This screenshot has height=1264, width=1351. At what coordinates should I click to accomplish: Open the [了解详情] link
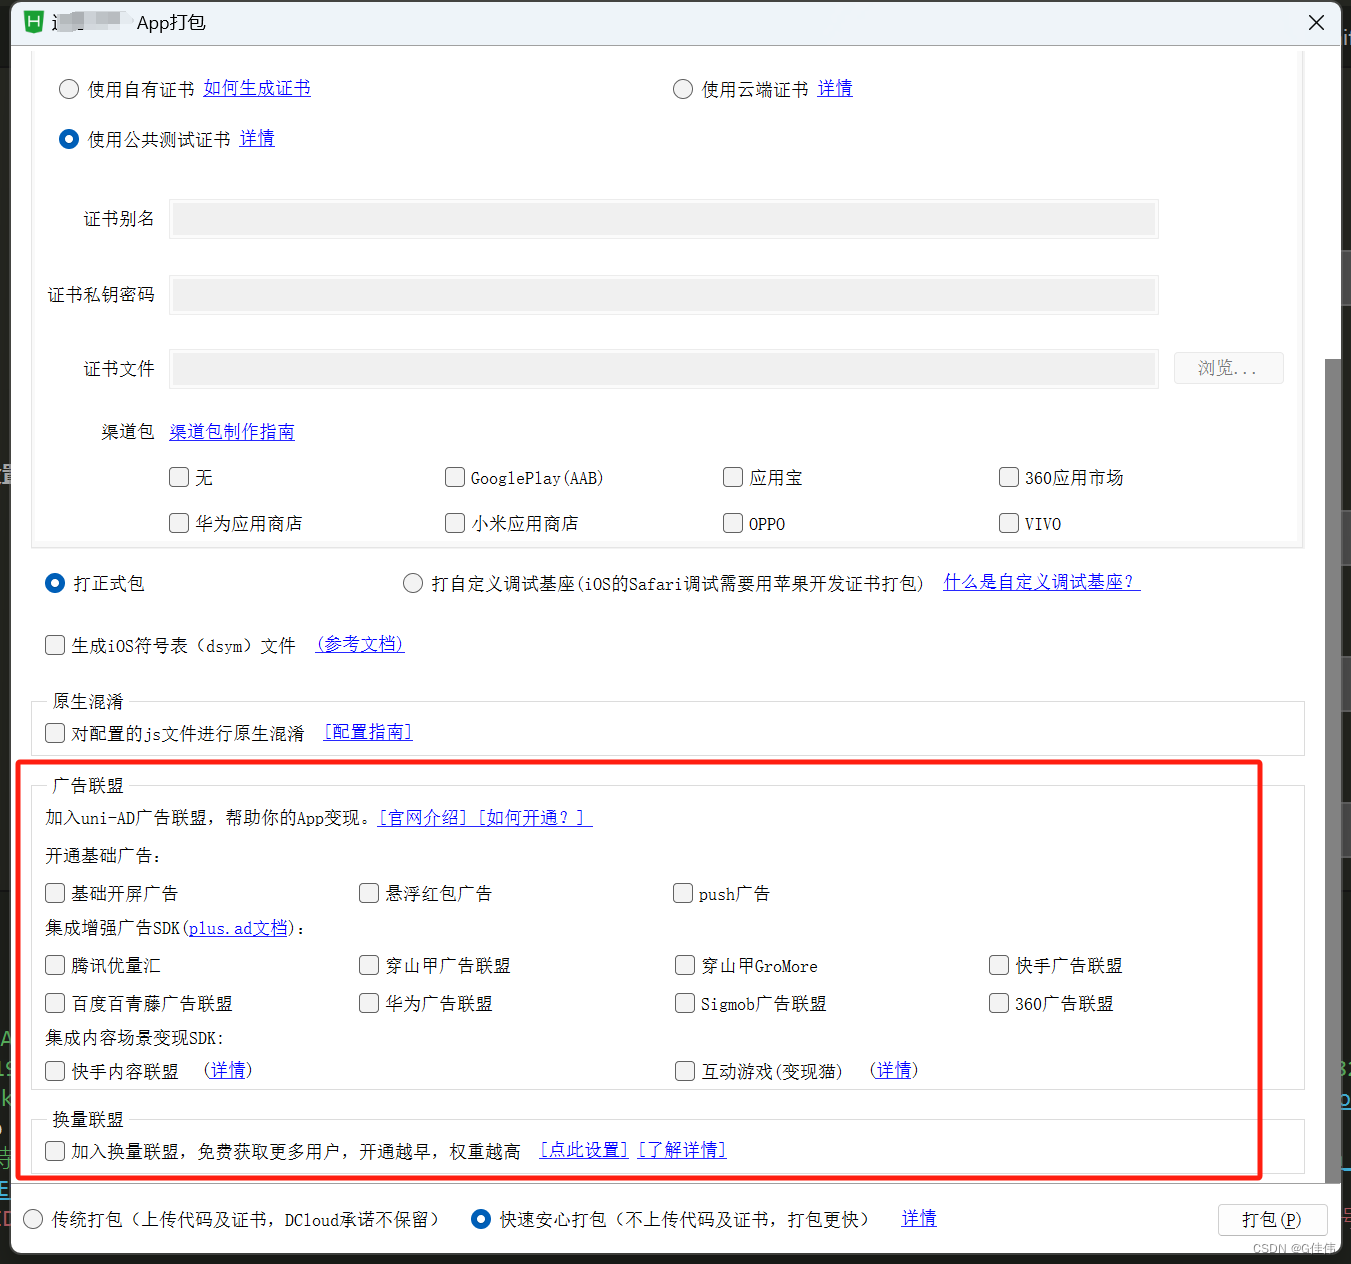pyautogui.click(x=682, y=1150)
